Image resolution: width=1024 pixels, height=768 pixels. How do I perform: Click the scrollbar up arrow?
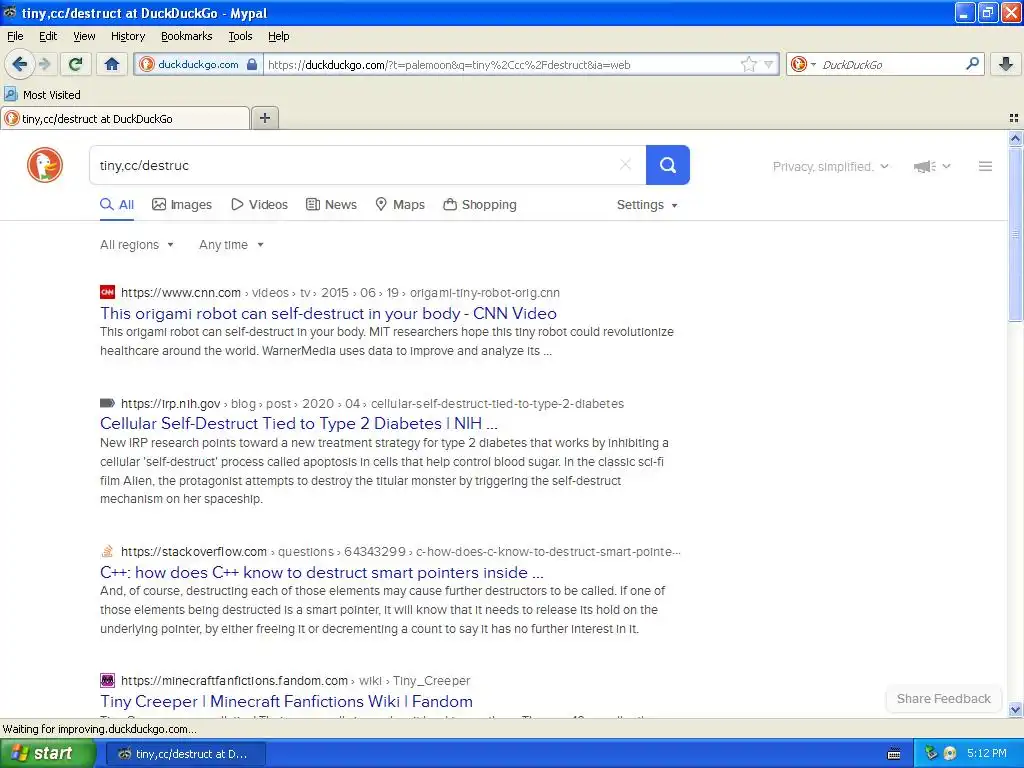tap(1015, 138)
